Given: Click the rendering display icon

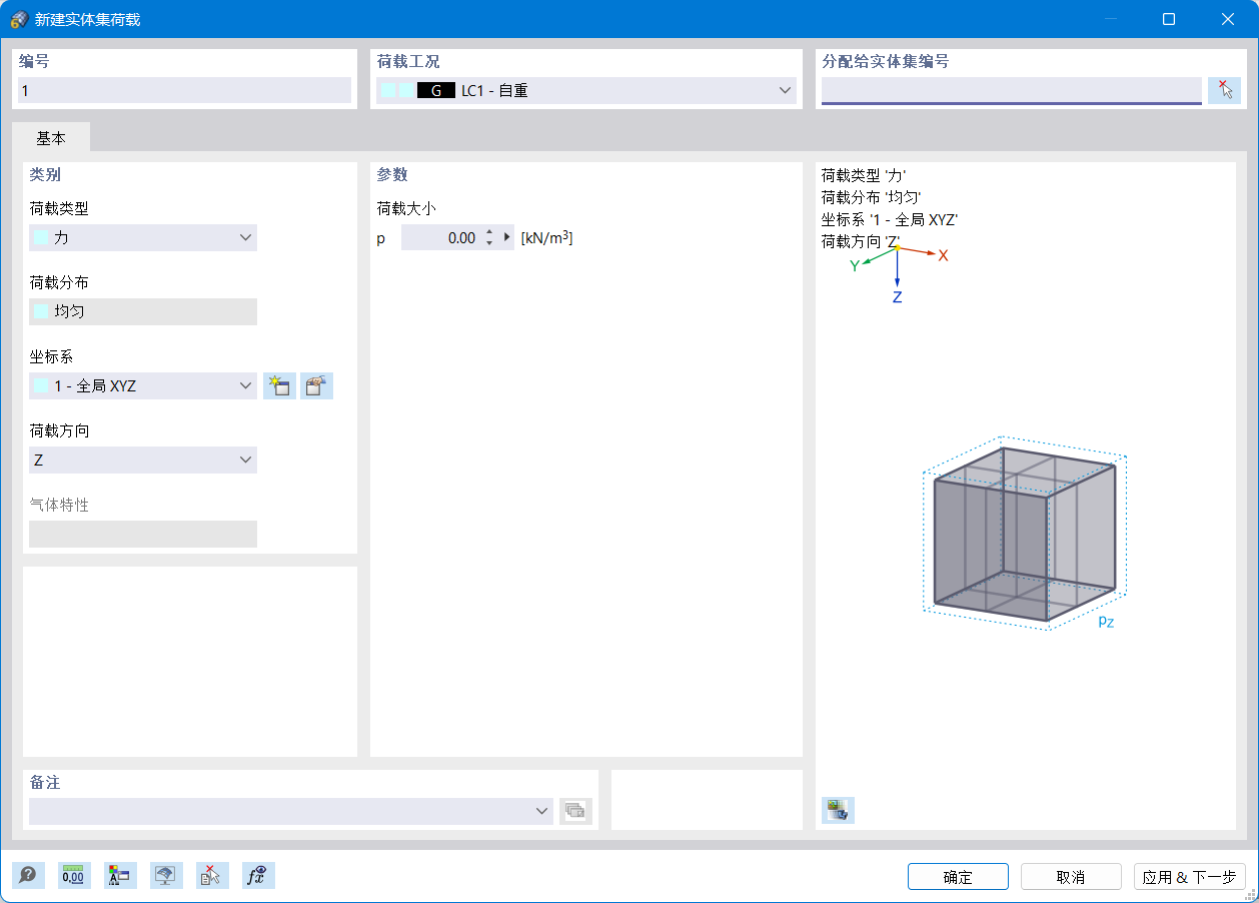Looking at the screenshot, I should coord(165,875).
